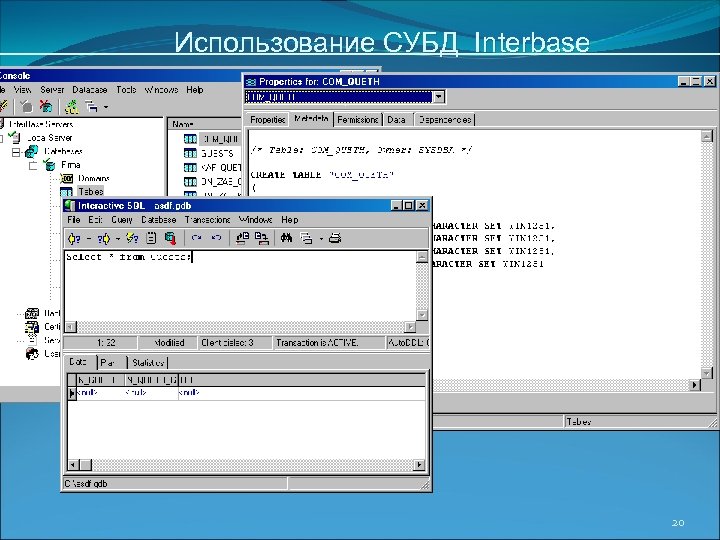Screen dimensions: 720x540
Task: Click the Fima database icon in the tree
Action: [x=49, y=164]
